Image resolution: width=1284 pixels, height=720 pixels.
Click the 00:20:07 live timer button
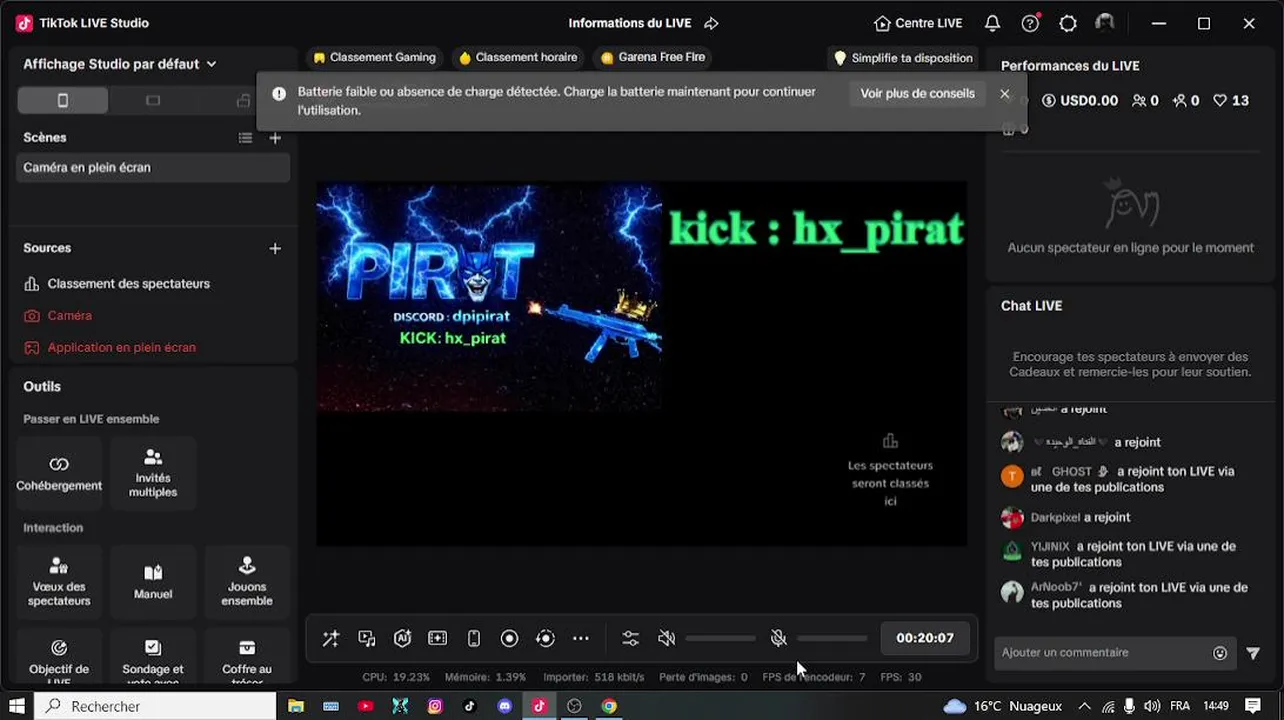(x=925, y=638)
